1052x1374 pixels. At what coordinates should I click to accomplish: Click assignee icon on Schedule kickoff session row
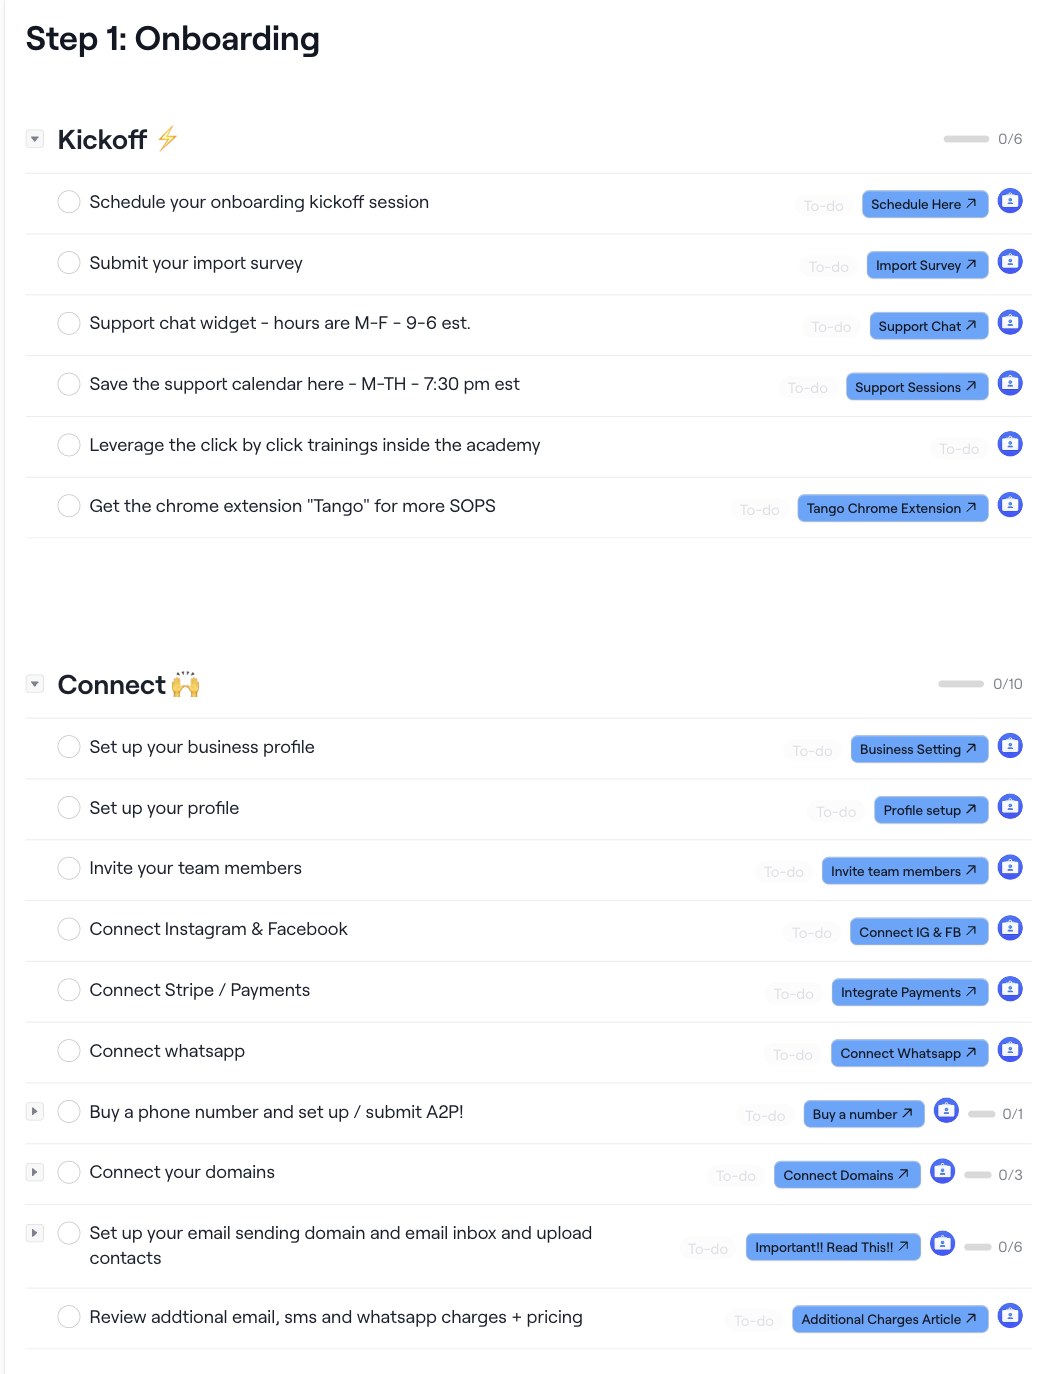[1010, 201]
